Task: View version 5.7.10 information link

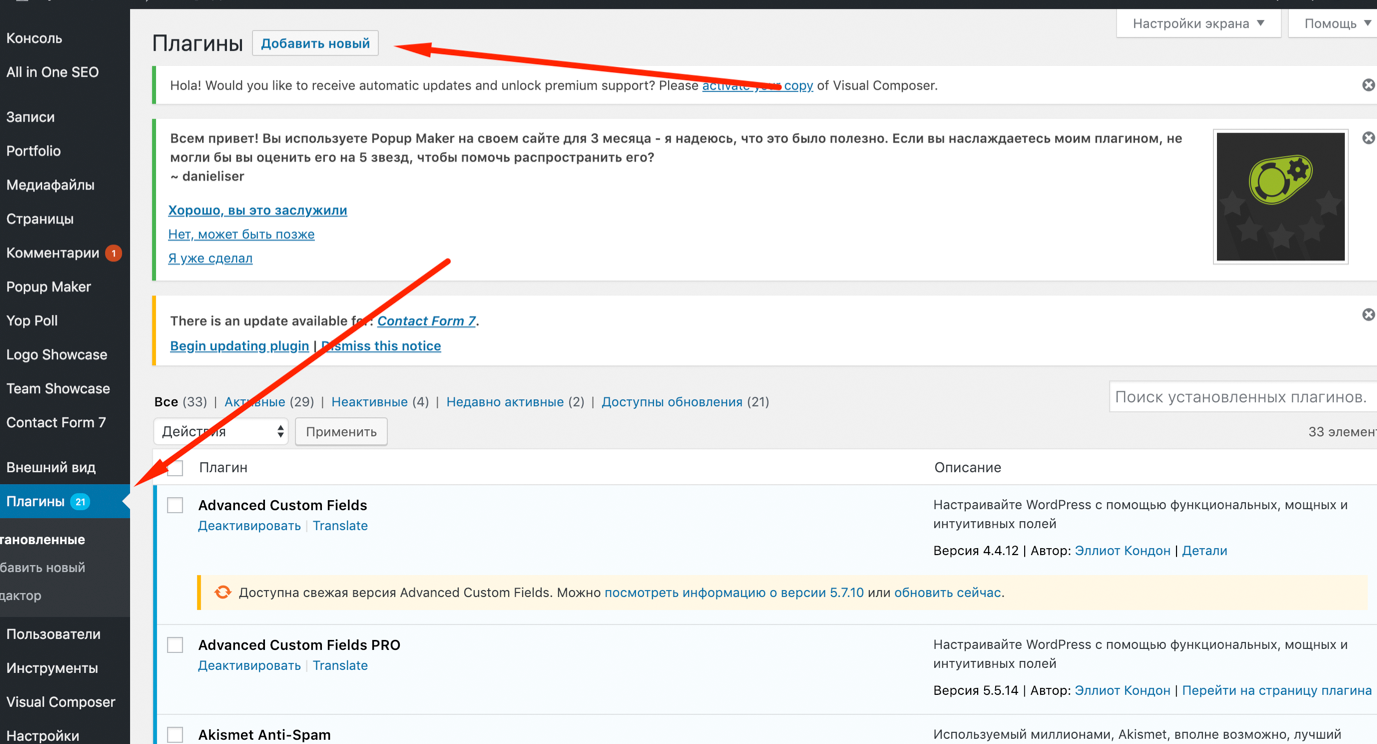Action: point(734,593)
